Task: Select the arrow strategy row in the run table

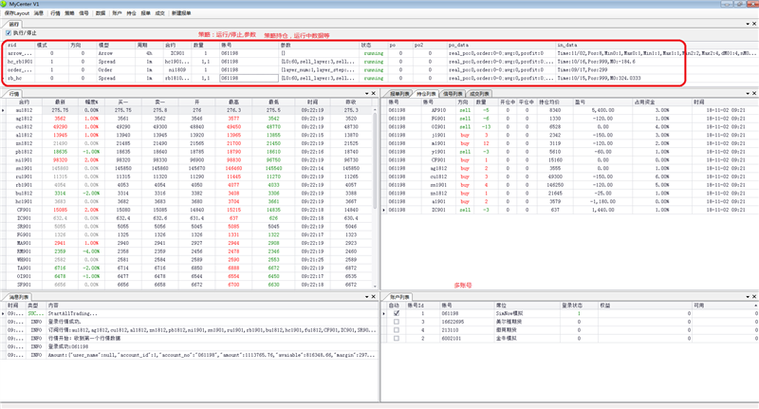Action: point(20,53)
